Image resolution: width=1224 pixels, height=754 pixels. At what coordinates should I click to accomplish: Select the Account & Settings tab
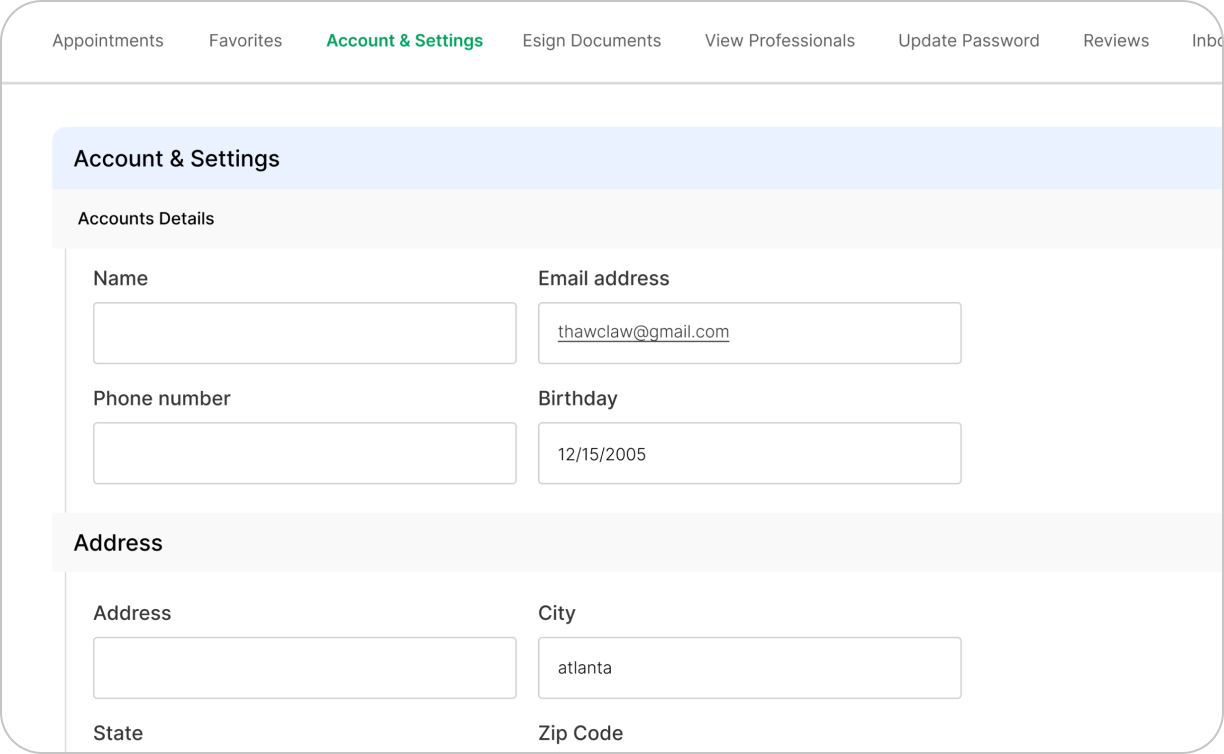click(404, 41)
